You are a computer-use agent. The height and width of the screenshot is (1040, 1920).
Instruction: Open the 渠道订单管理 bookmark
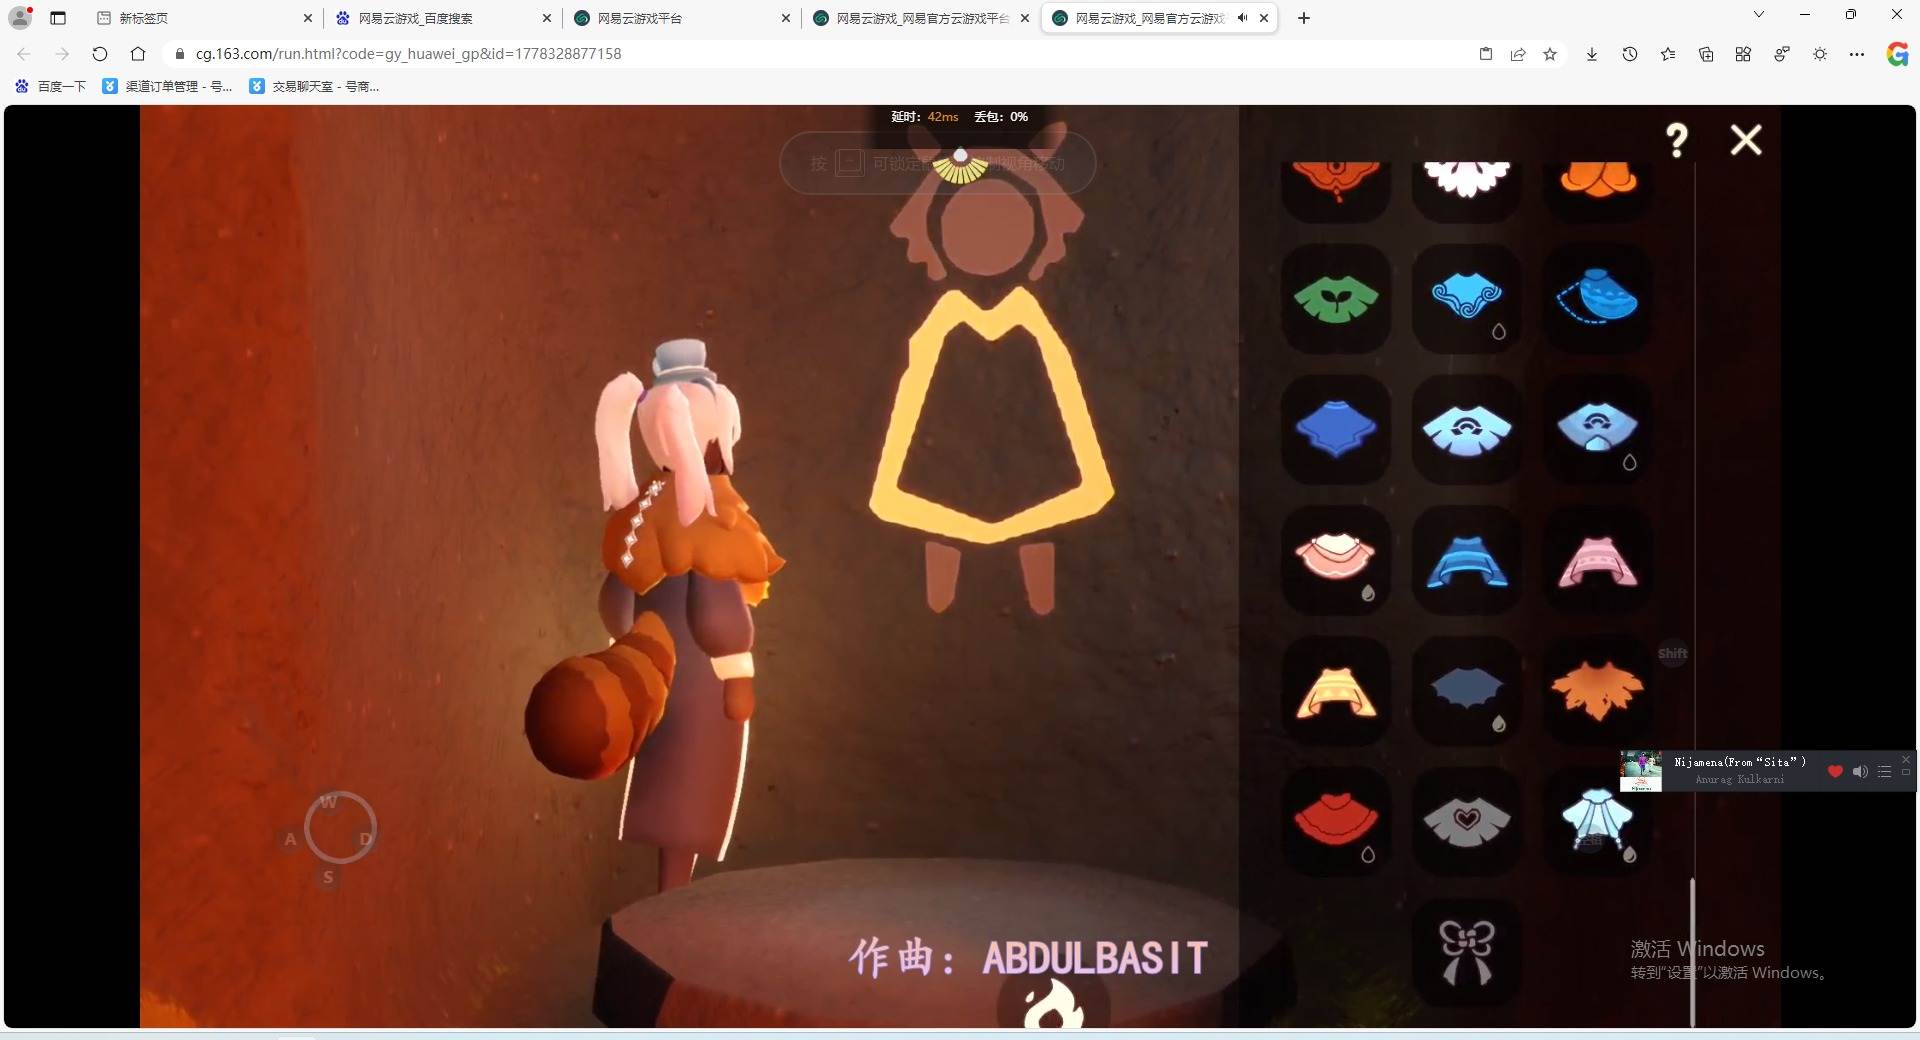(x=168, y=86)
